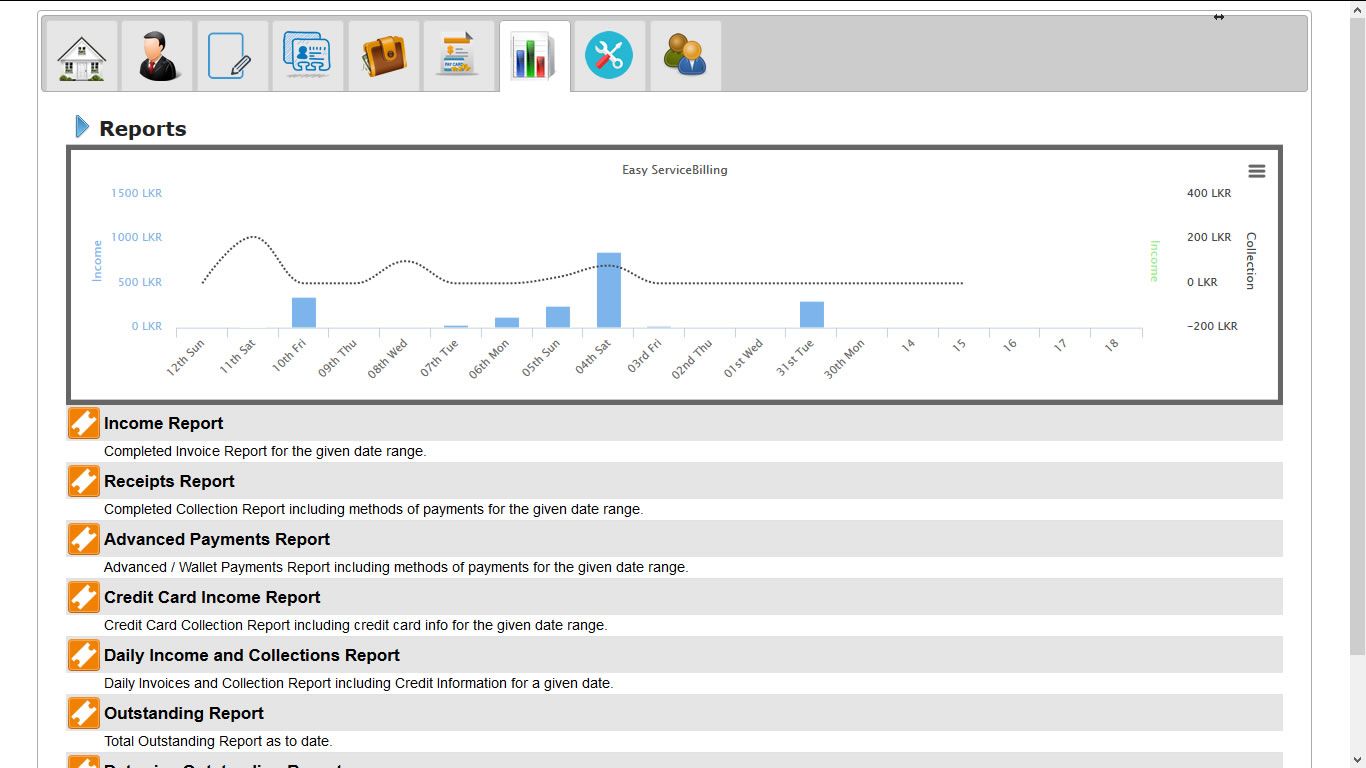
Task: Open the Daily Income and Collections Report
Action: 252,655
